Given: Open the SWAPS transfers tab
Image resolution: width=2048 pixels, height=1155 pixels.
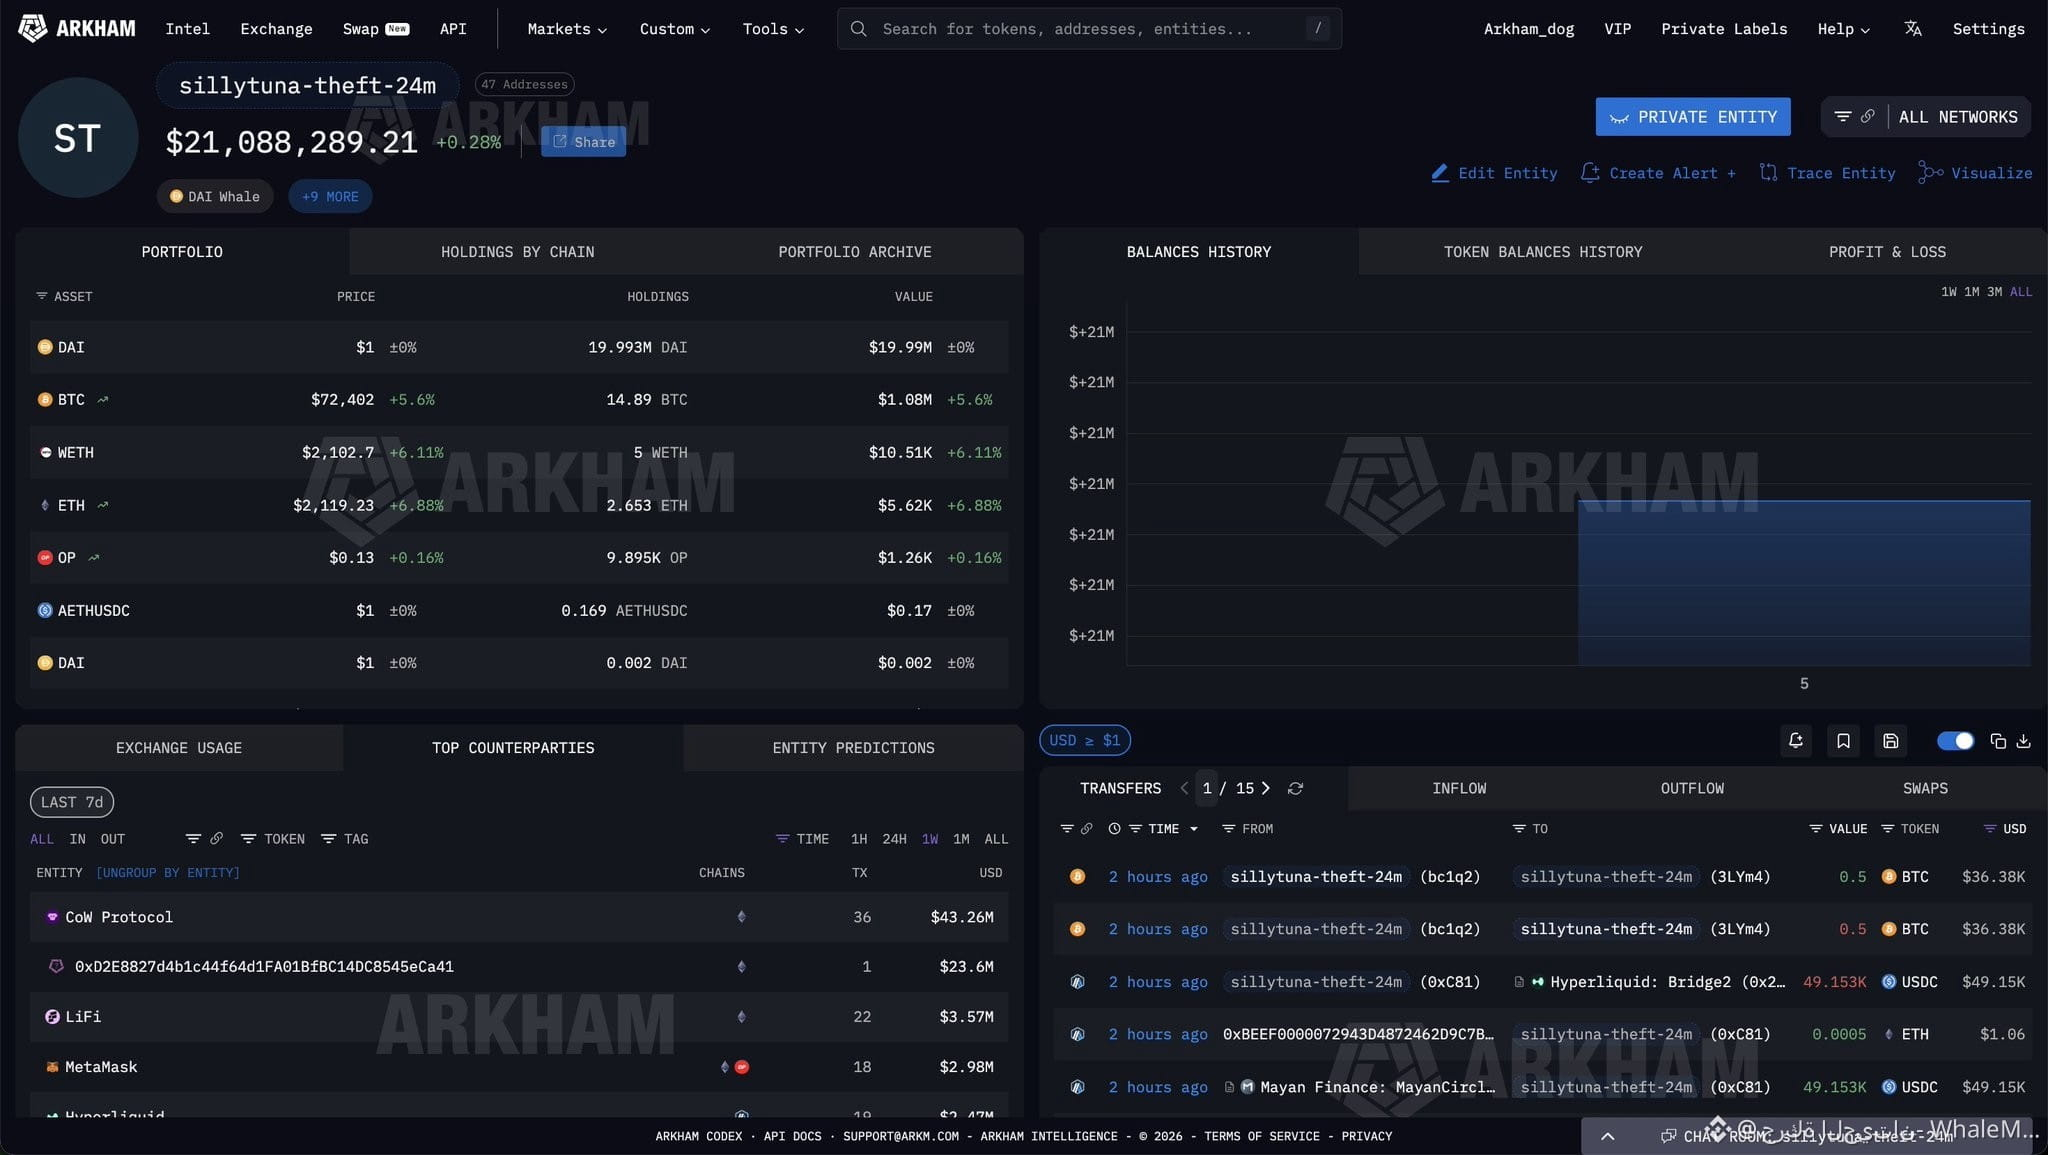Looking at the screenshot, I should 1925,789.
